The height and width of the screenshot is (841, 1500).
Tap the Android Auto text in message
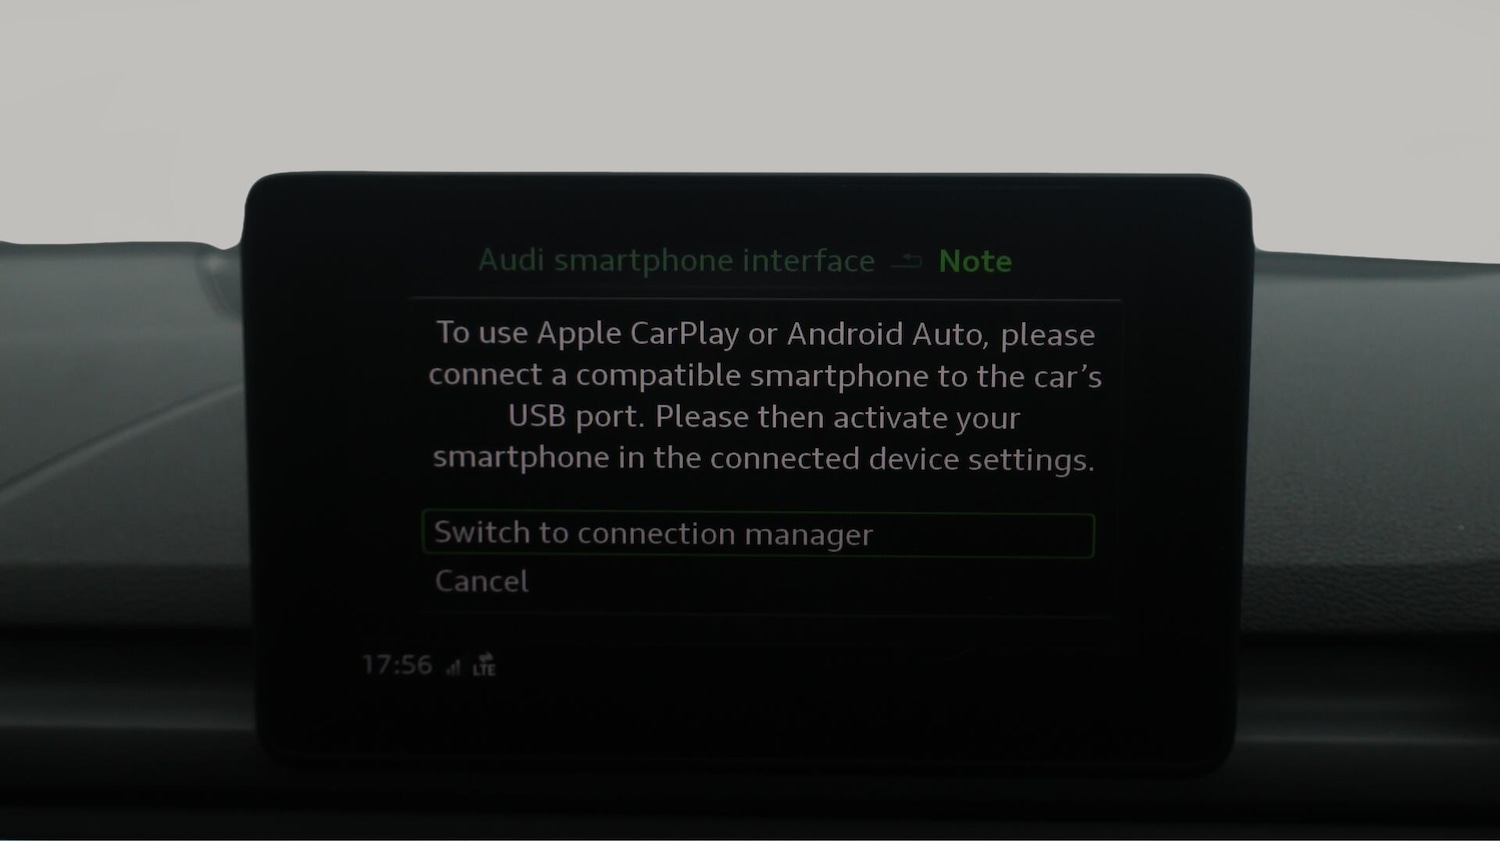[x=886, y=334]
